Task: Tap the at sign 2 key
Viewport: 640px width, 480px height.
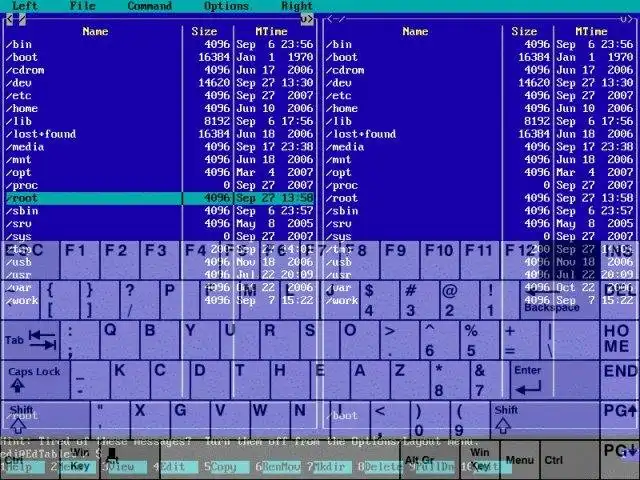Action: pyautogui.click(x=460, y=299)
